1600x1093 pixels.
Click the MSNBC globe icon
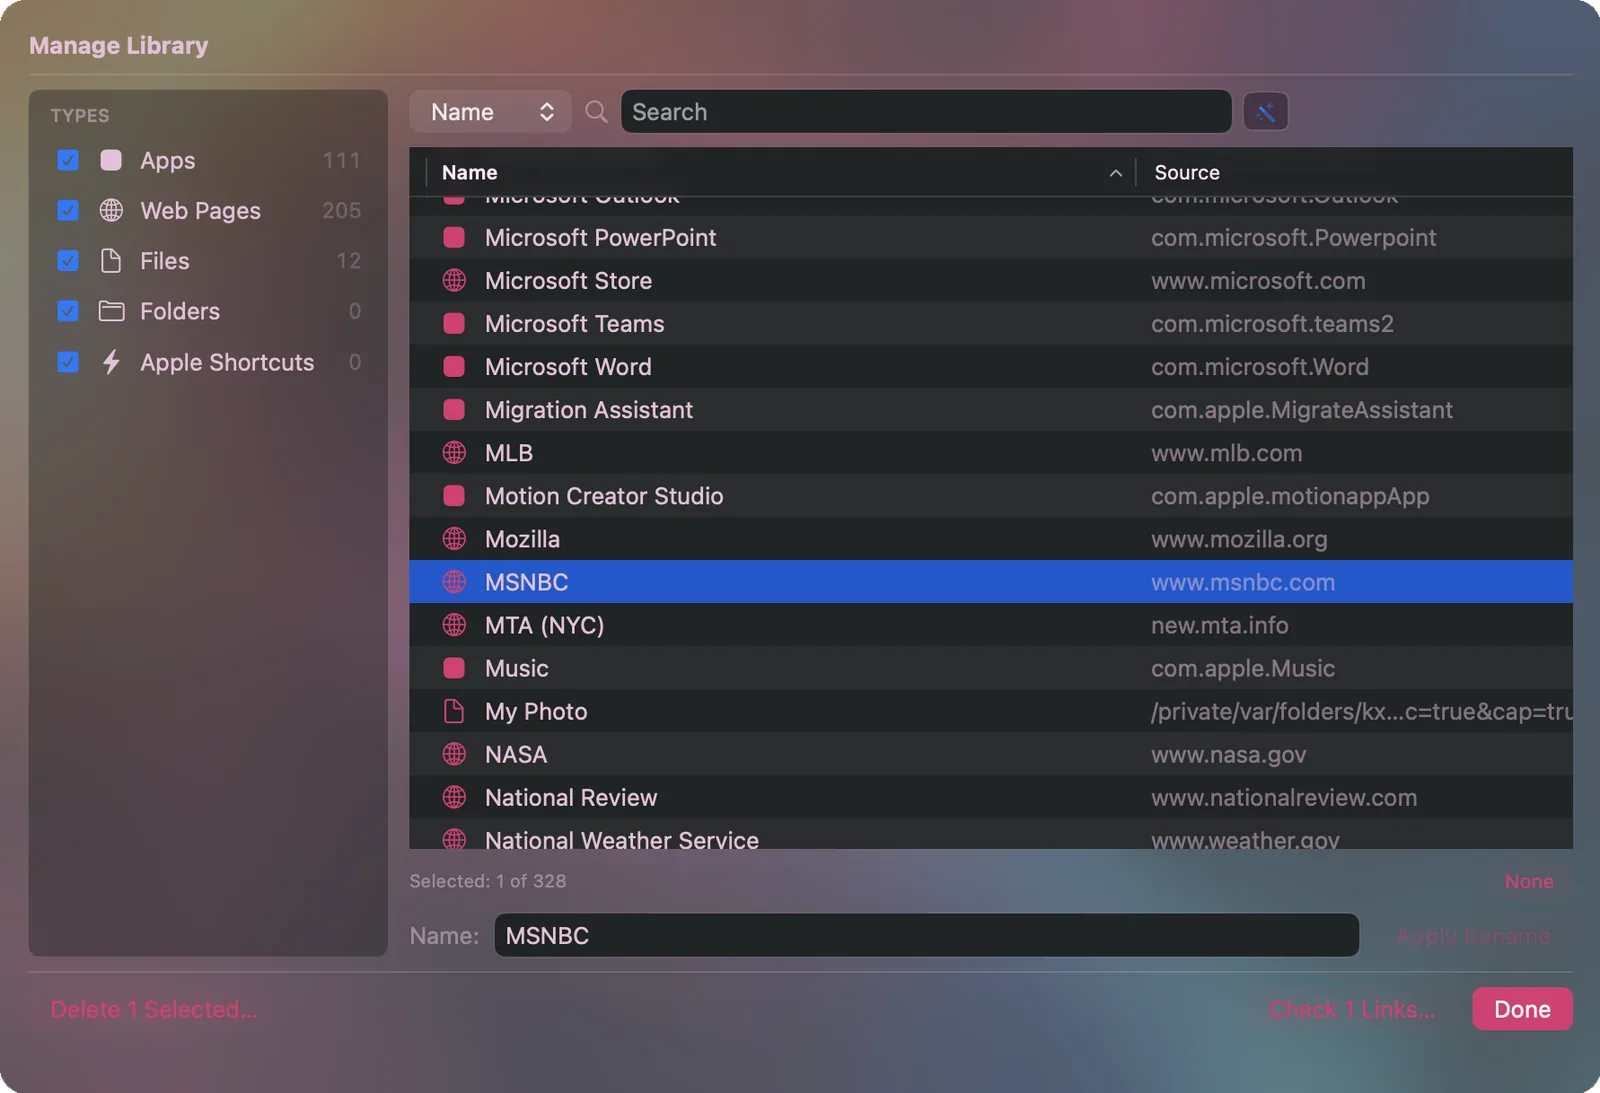click(454, 582)
